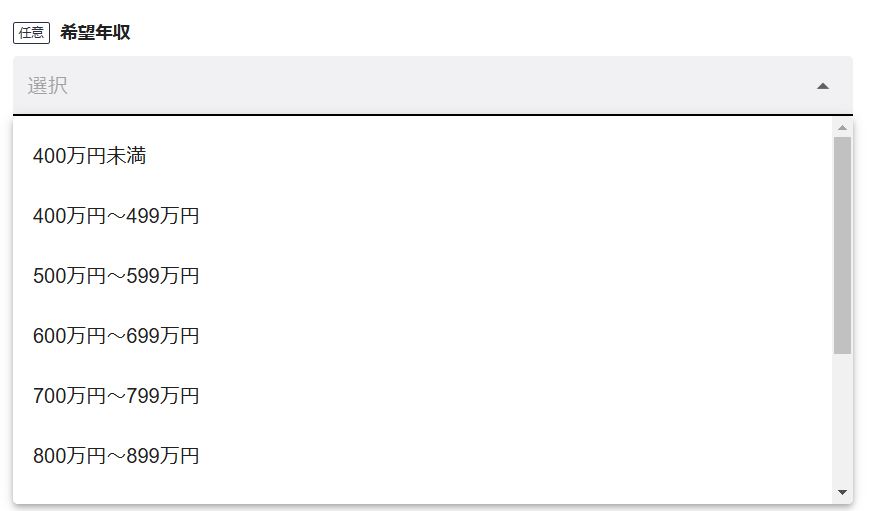Click the options list scrollbar thumb
The height and width of the screenshot is (511, 874).
pos(842,245)
